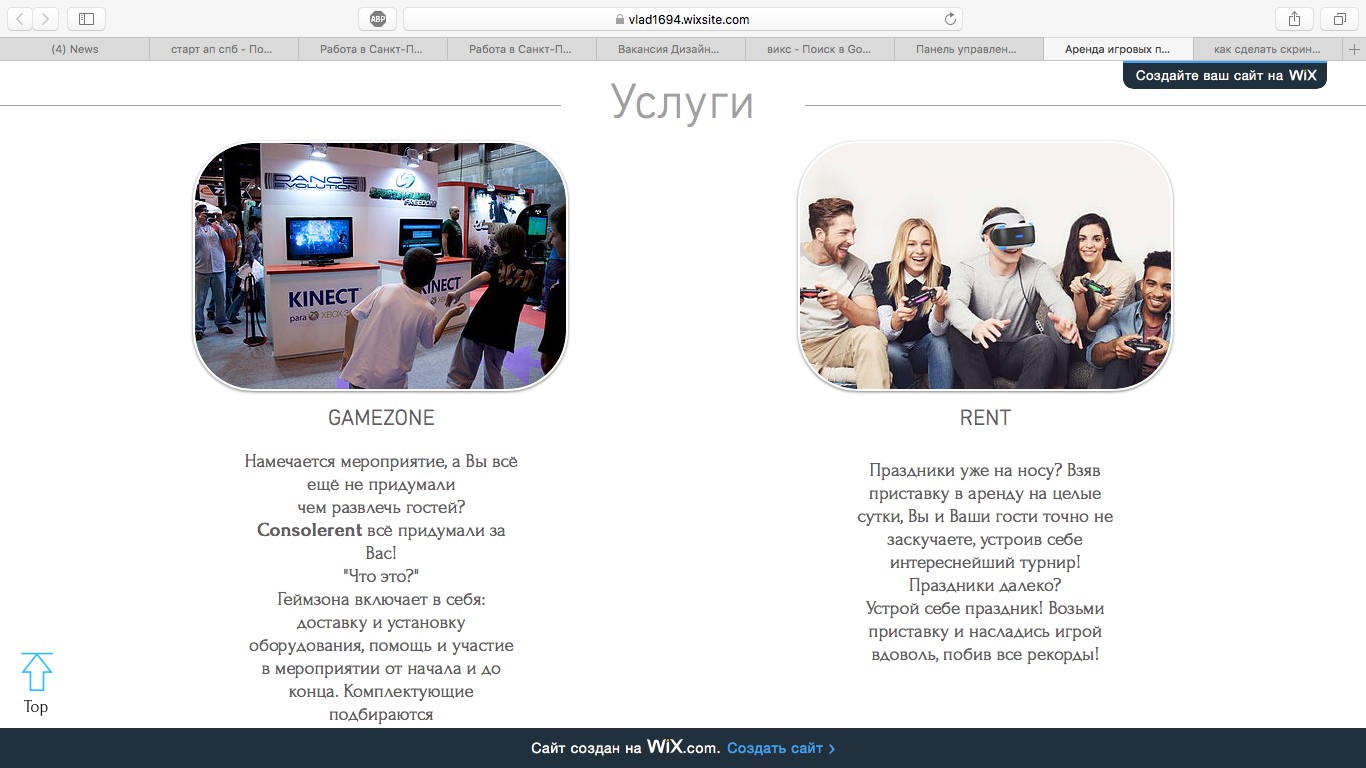This screenshot has height=768, width=1366.
Task: Open the Kinect gamezone photo
Action: pos(380,266)
